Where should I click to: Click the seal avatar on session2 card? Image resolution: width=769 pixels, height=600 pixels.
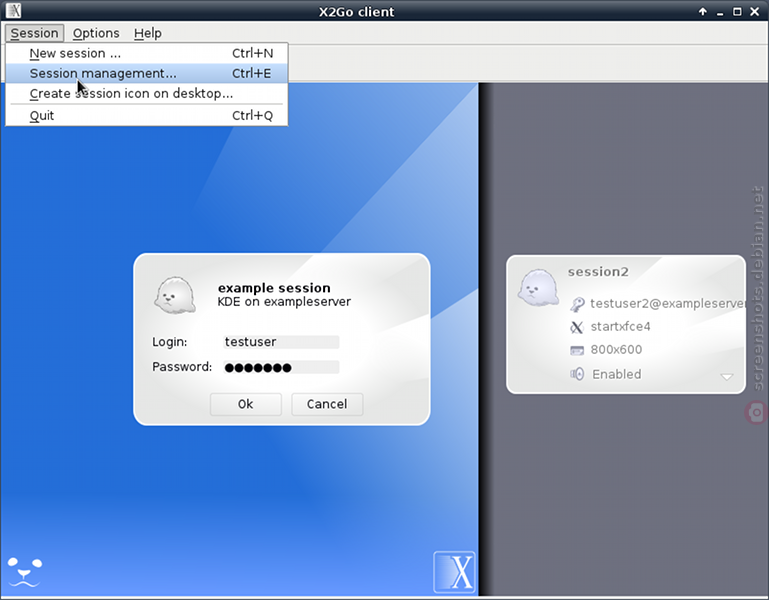(x=538, y=287)
